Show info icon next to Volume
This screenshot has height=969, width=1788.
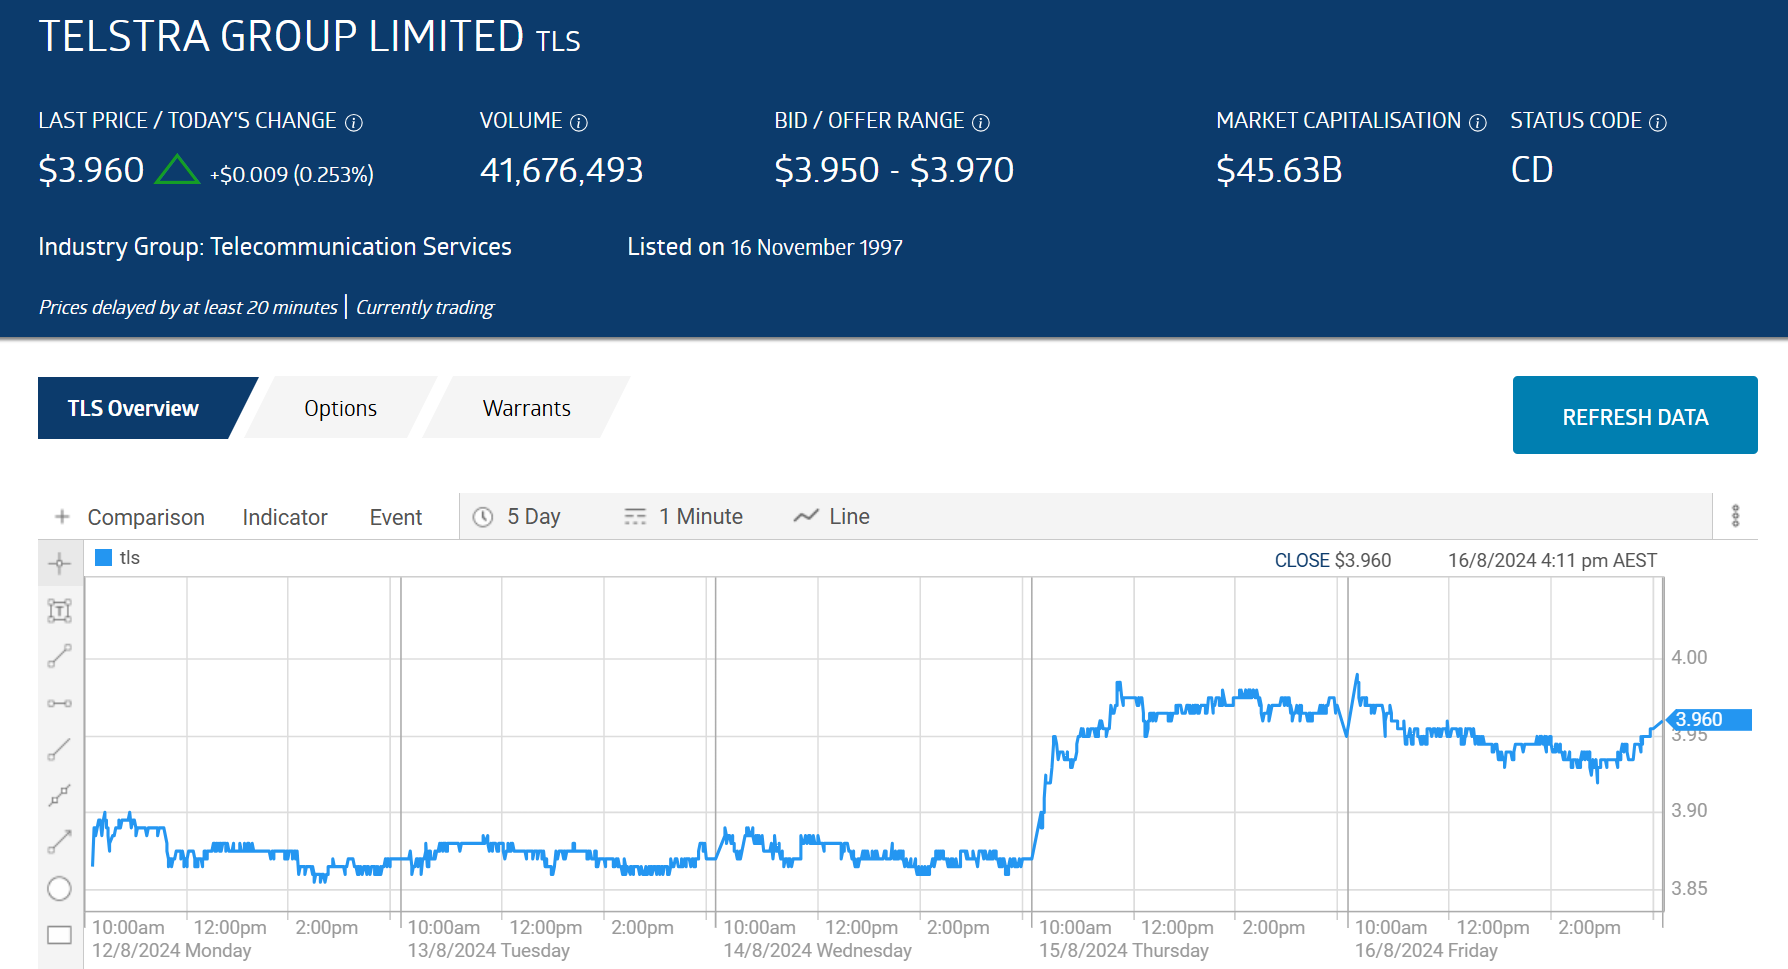coord(579,122)
